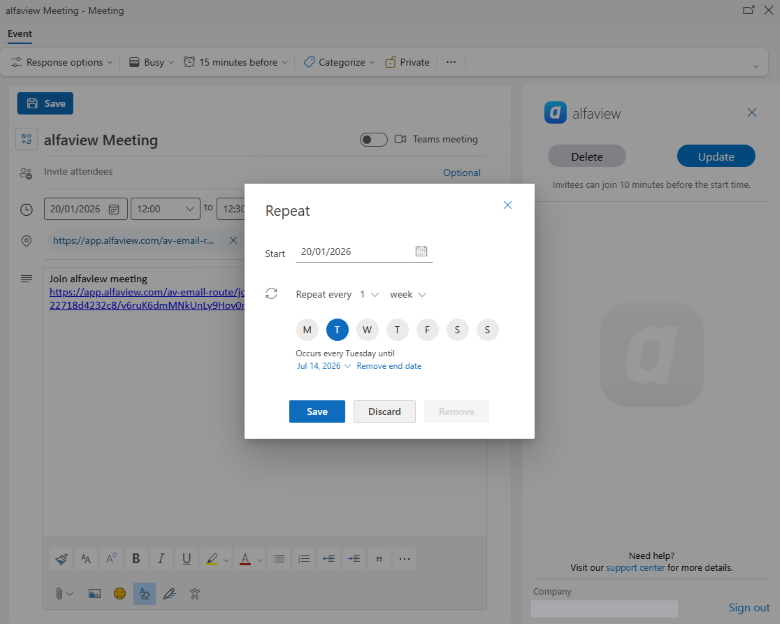Screen dimensions: 780x624
Task: Open the calendar picker in Repeat dialog
Action: [421, 251]
